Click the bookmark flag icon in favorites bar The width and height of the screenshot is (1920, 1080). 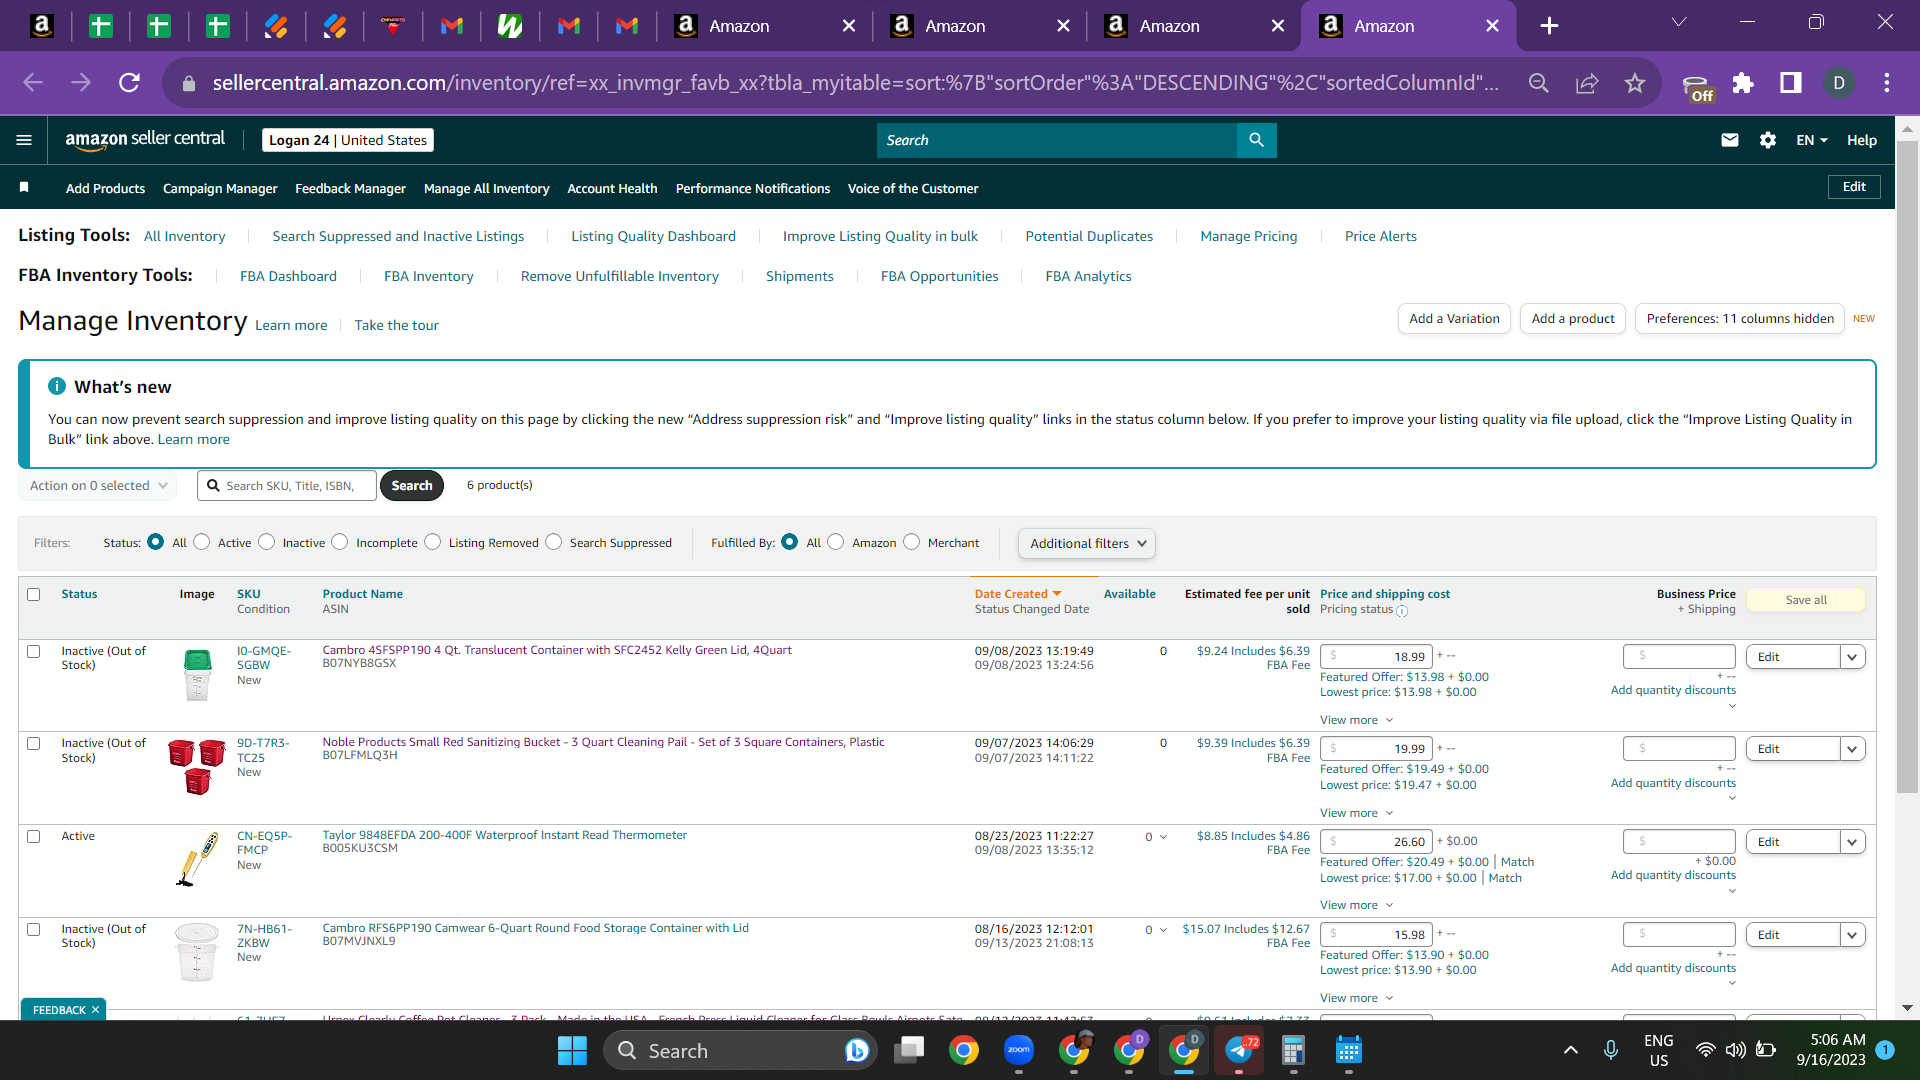click(24, 187)
